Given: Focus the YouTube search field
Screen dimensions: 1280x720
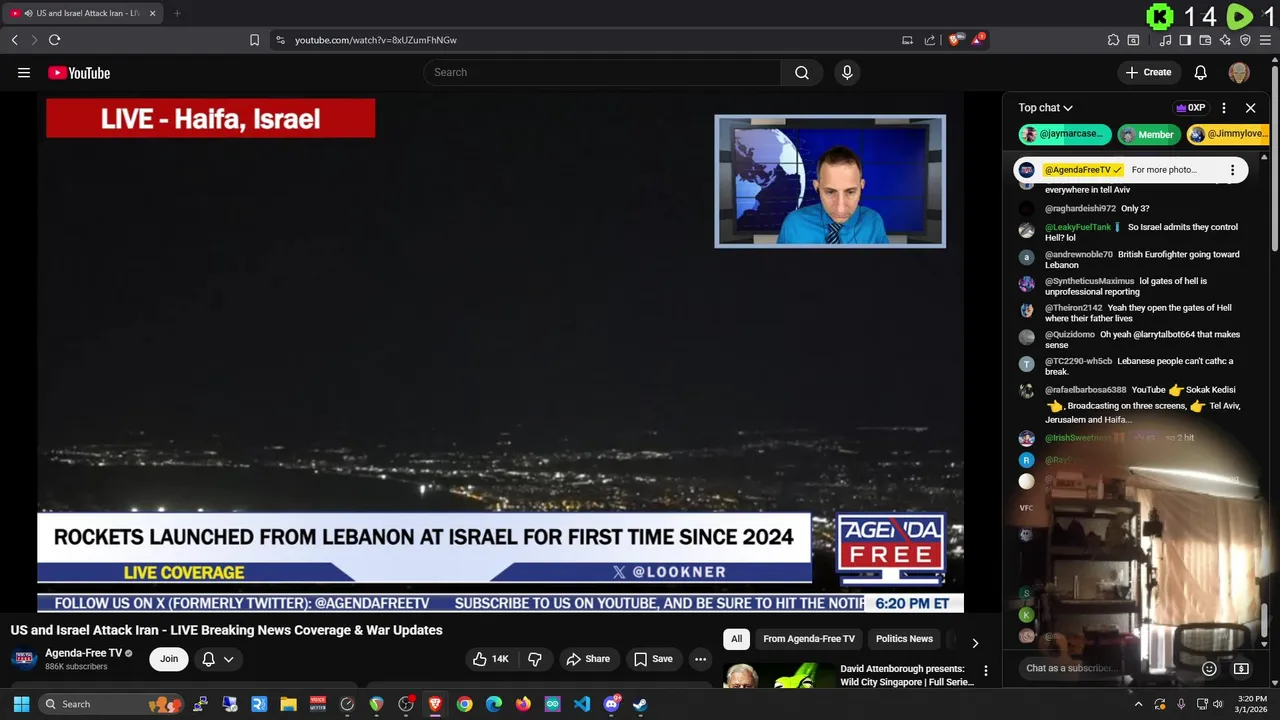Looking at the screenshot, I should 602,72.
